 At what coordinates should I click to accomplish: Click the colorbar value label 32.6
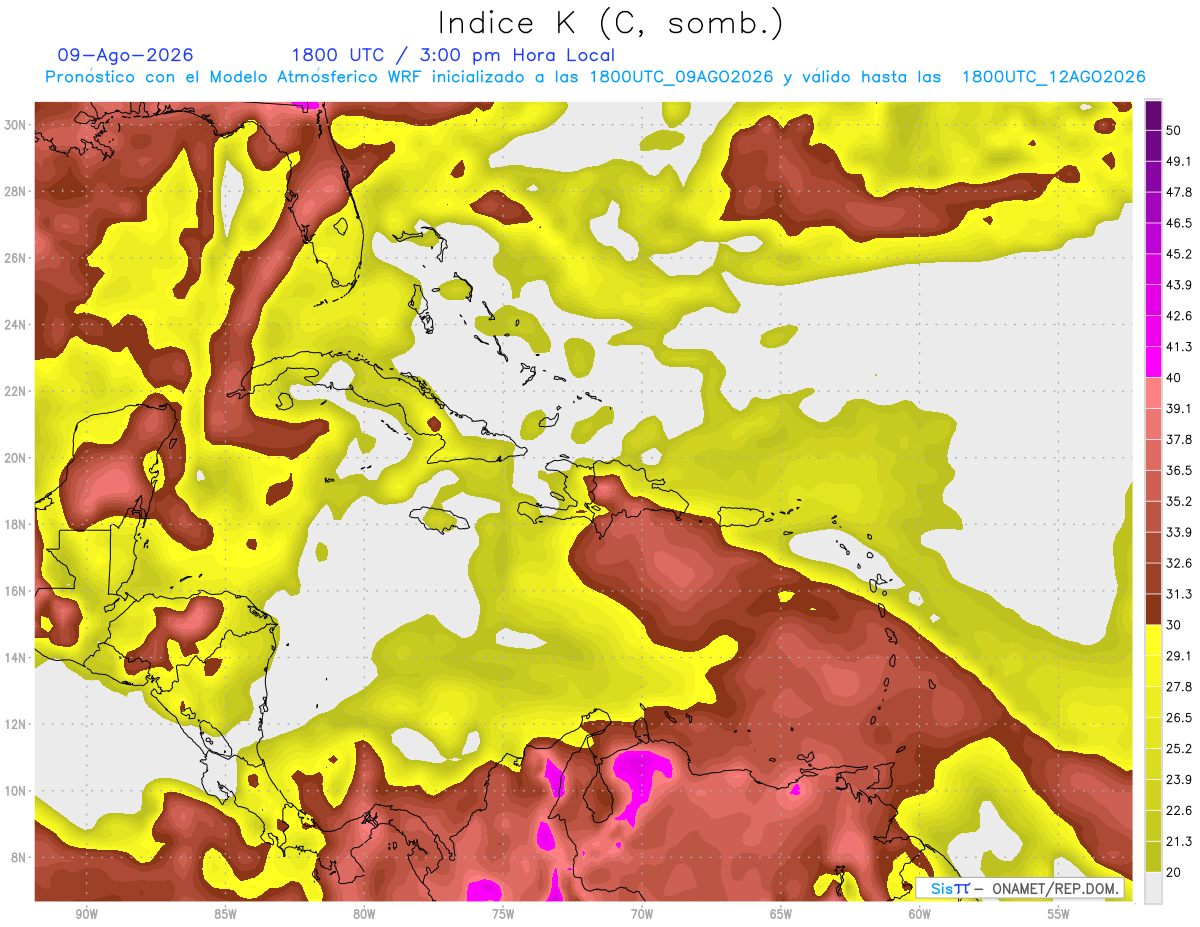(1179, 564)
